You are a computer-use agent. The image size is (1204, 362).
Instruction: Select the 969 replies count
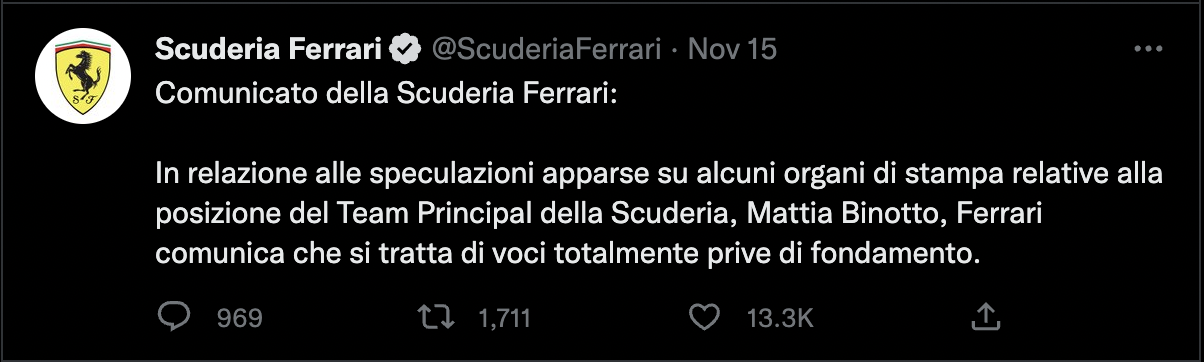click(240, 318)
